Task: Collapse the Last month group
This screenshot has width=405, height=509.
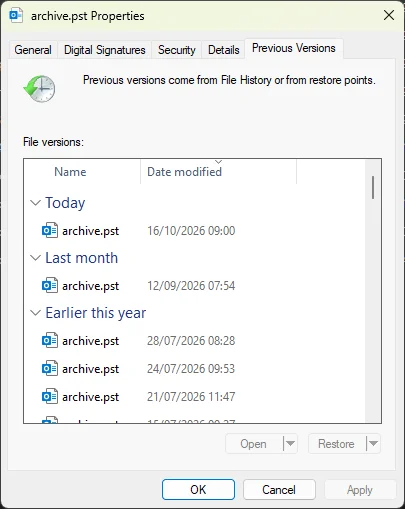Action: [35, 258]
